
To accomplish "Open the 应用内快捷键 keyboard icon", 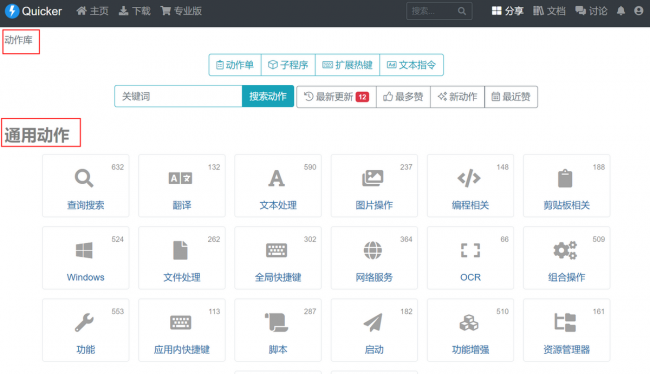I will [180, 323].
